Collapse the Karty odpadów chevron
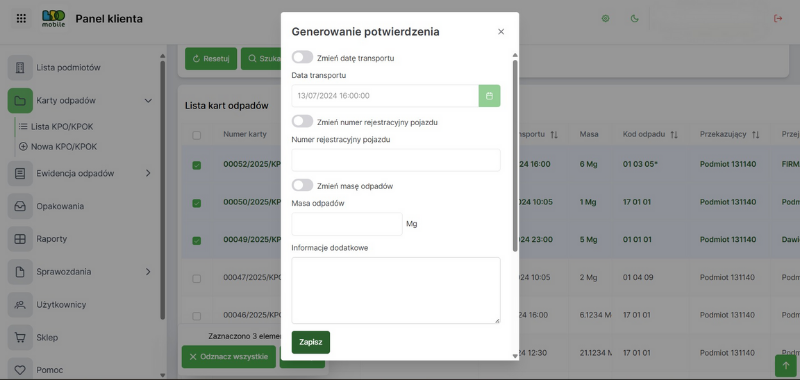800x380 pixels. [148, 100]
